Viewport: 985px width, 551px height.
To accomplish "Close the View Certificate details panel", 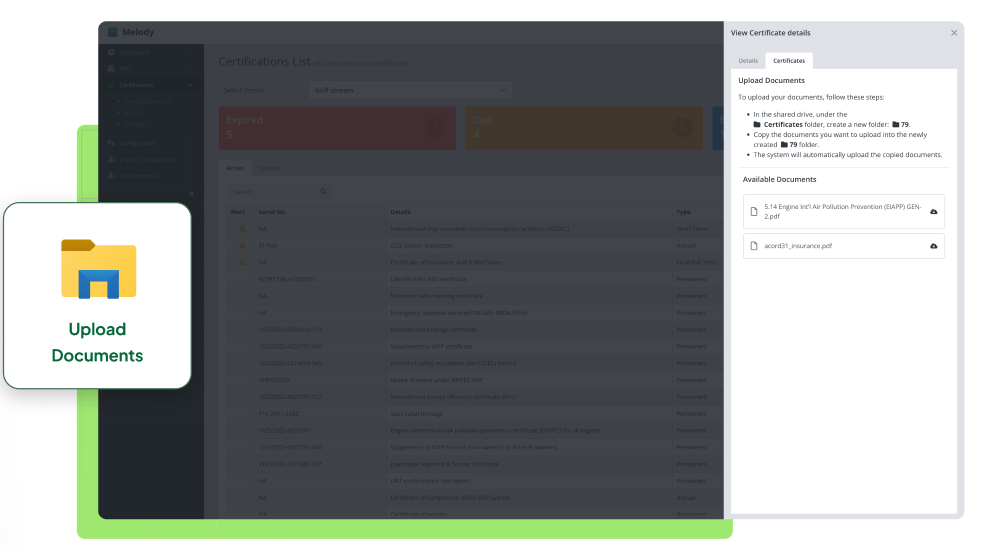I will point(954,33).
